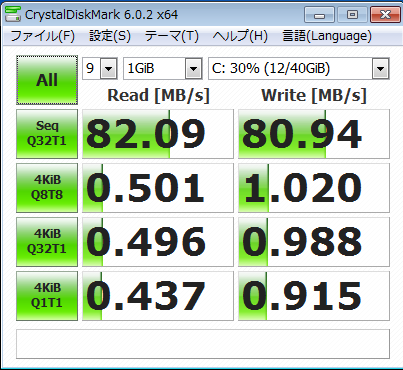Click the empty comment field at bottom

pos(203,344)
